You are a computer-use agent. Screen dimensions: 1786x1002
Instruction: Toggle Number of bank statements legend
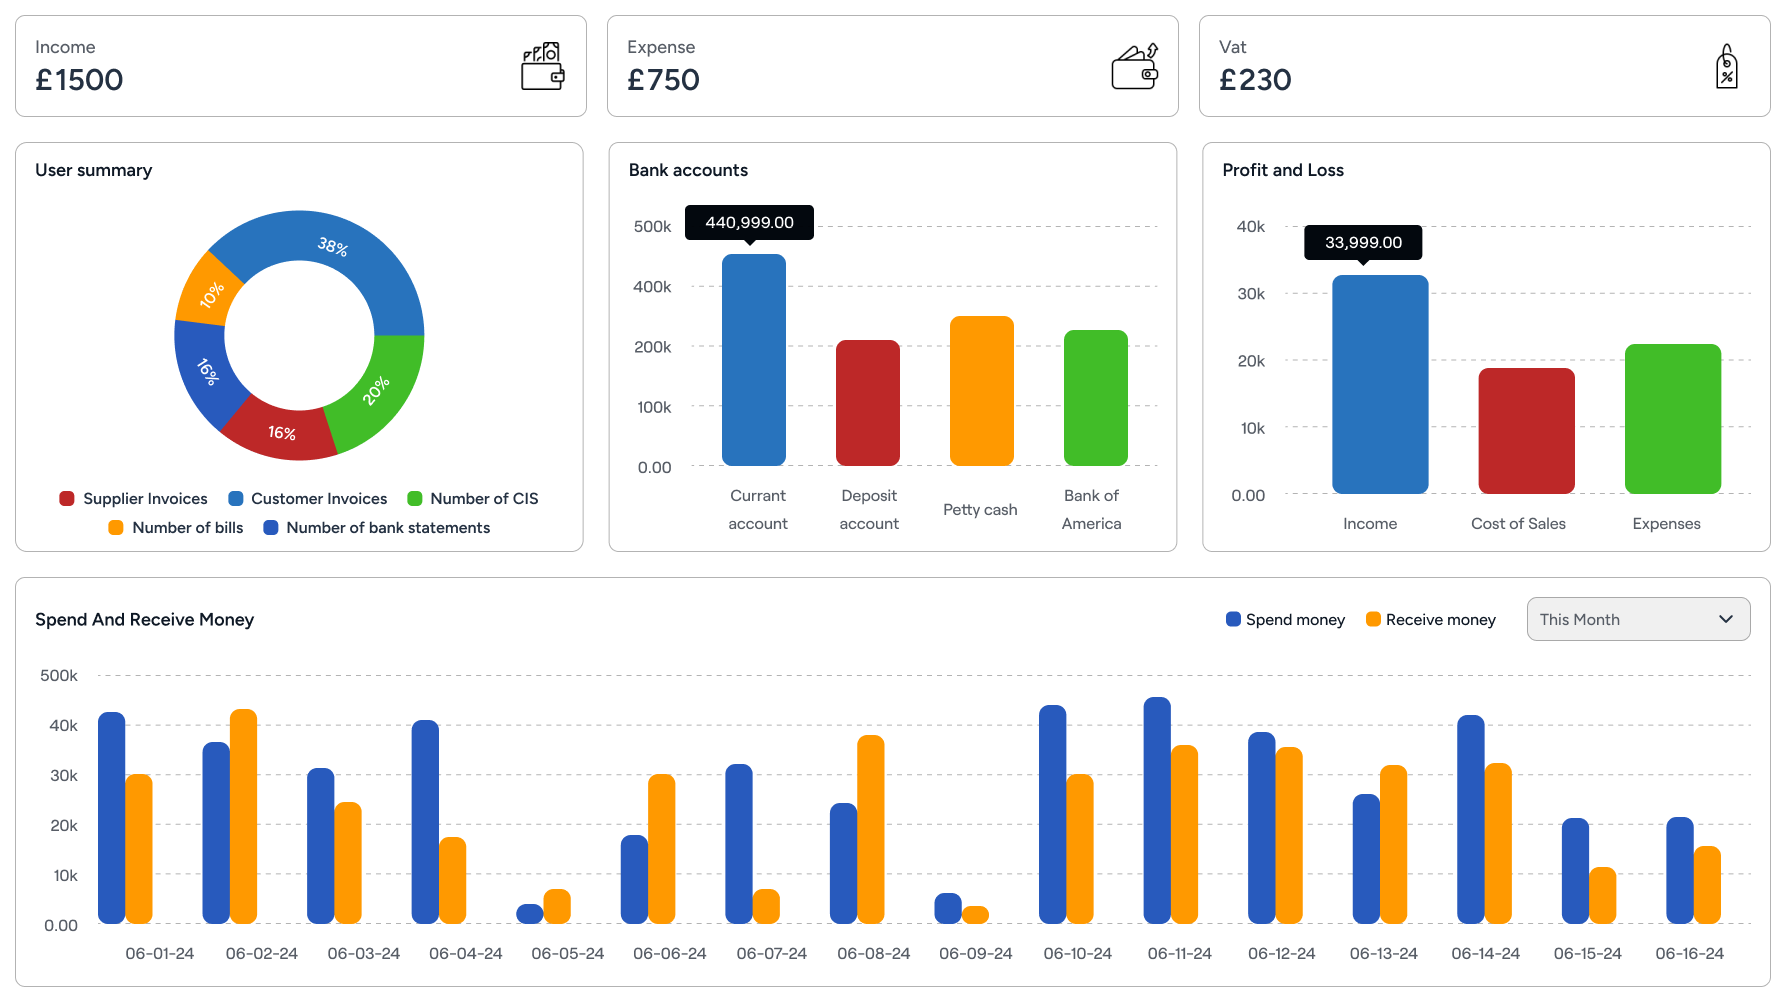coord(376,528)
